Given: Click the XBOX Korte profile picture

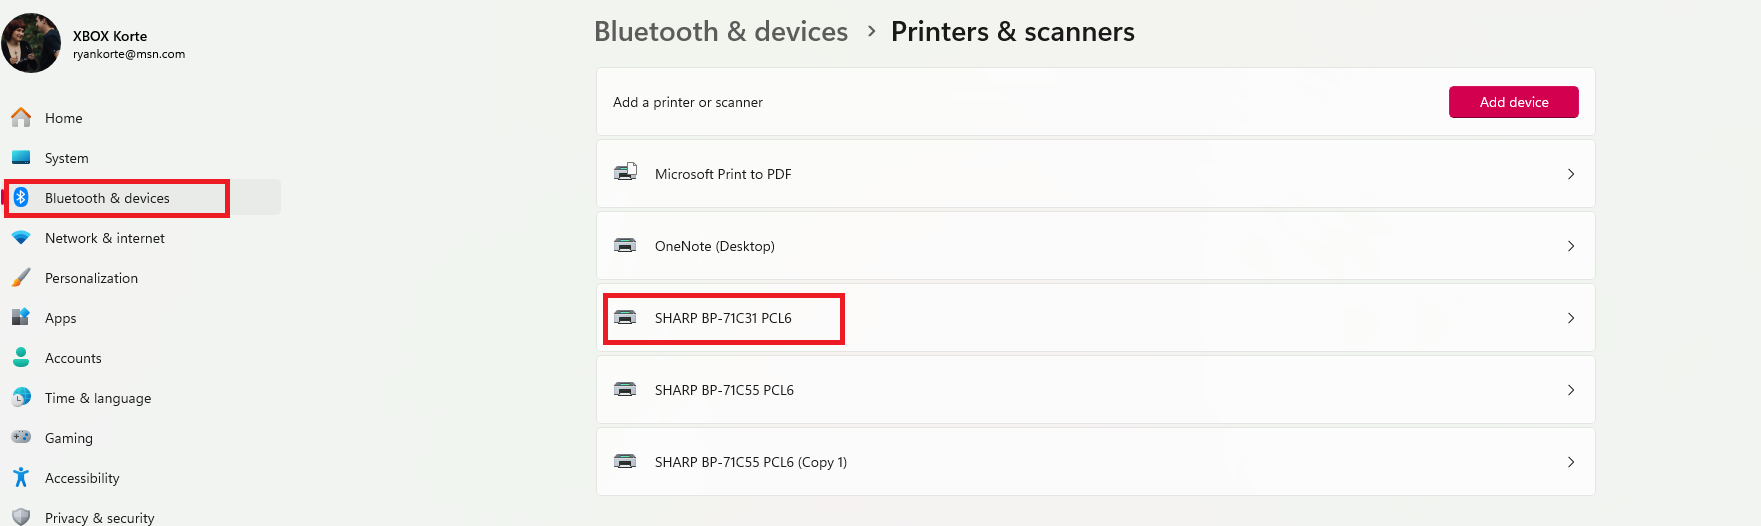Looking at the screenshot, I should click(x=31, y=43).
